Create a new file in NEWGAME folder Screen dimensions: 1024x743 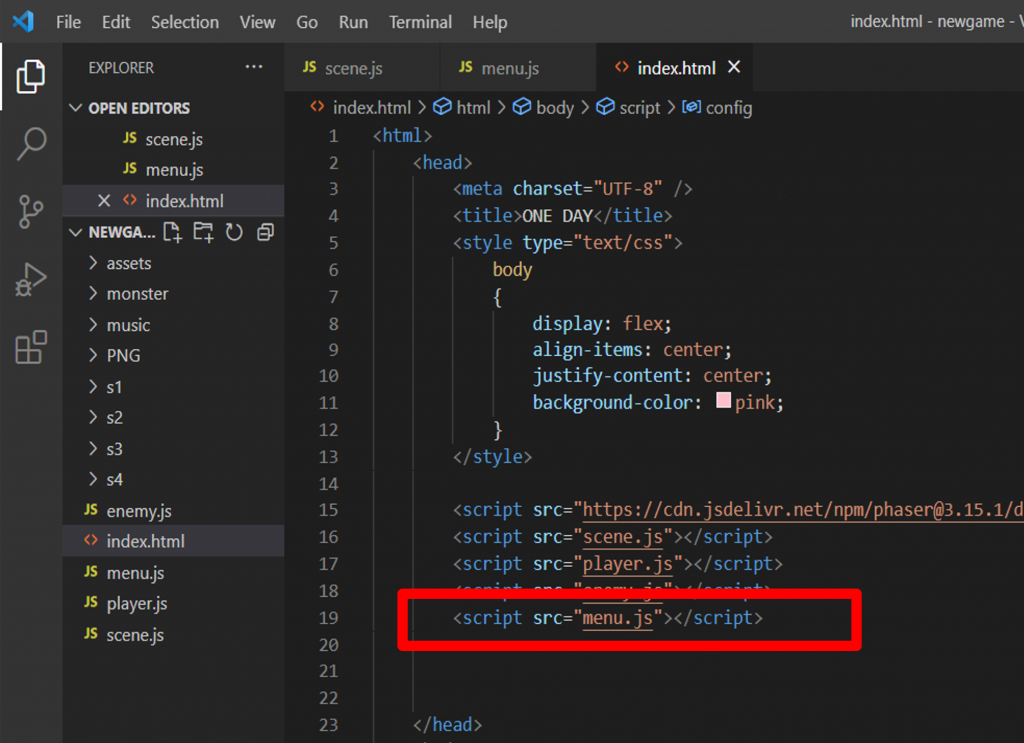[172, 232]
